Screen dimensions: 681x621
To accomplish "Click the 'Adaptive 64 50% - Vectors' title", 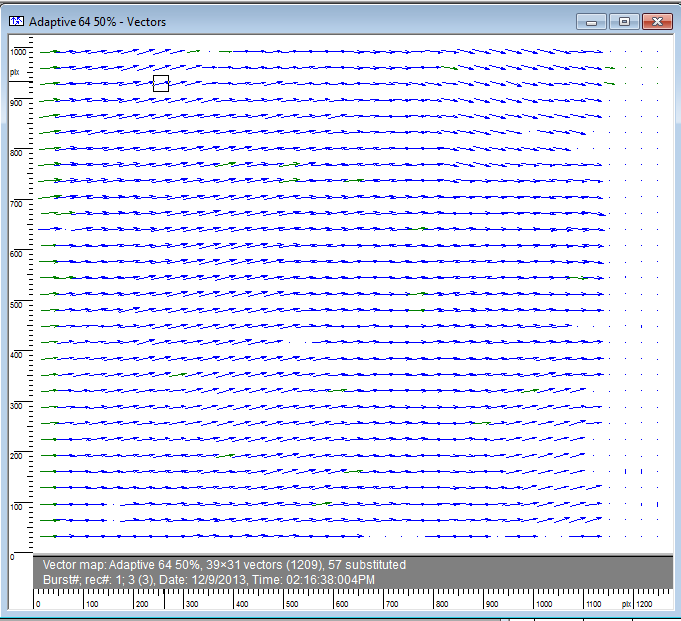I will 97,22.
